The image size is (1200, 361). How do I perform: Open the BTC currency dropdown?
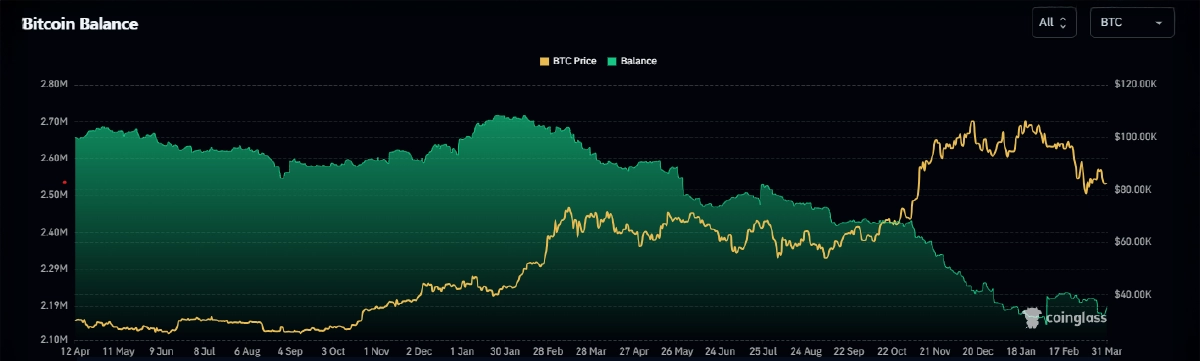click(x=1132, y=22)
